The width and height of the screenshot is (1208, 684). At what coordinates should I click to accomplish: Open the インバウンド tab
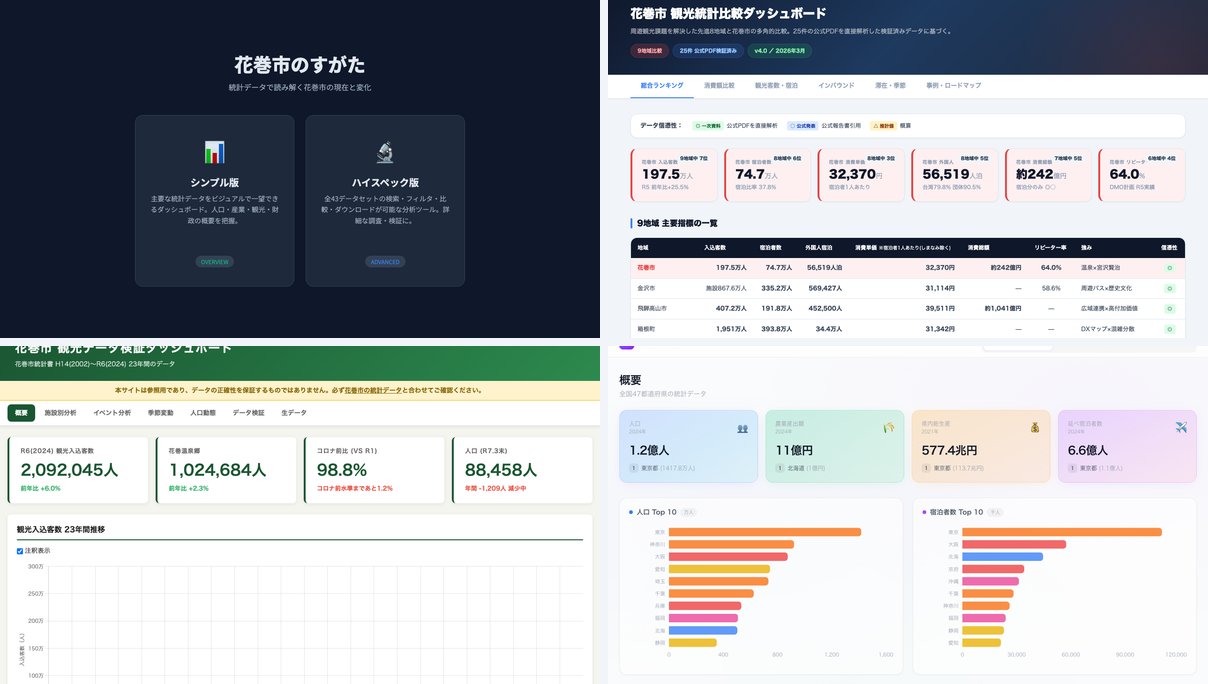[836, 86]
